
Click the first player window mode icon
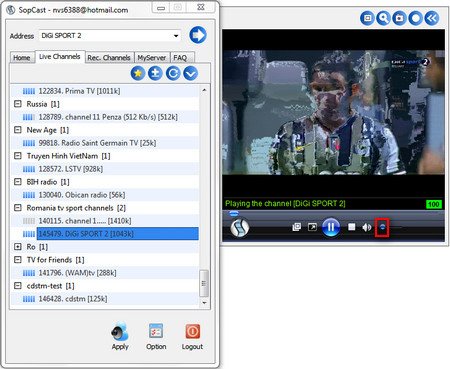coord(367,18)
